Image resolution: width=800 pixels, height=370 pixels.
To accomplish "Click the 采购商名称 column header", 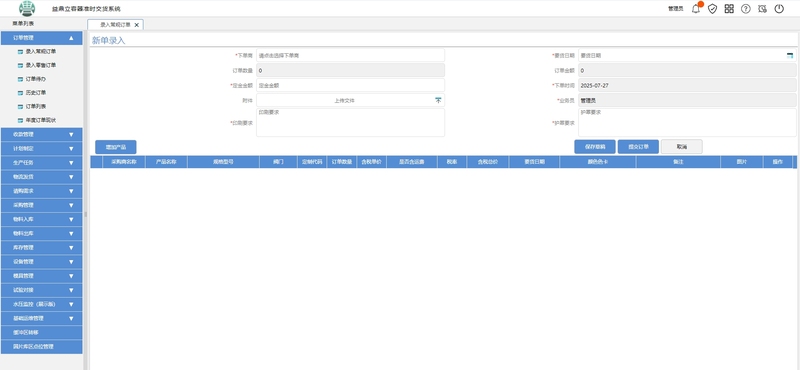I will coord(124,162).
